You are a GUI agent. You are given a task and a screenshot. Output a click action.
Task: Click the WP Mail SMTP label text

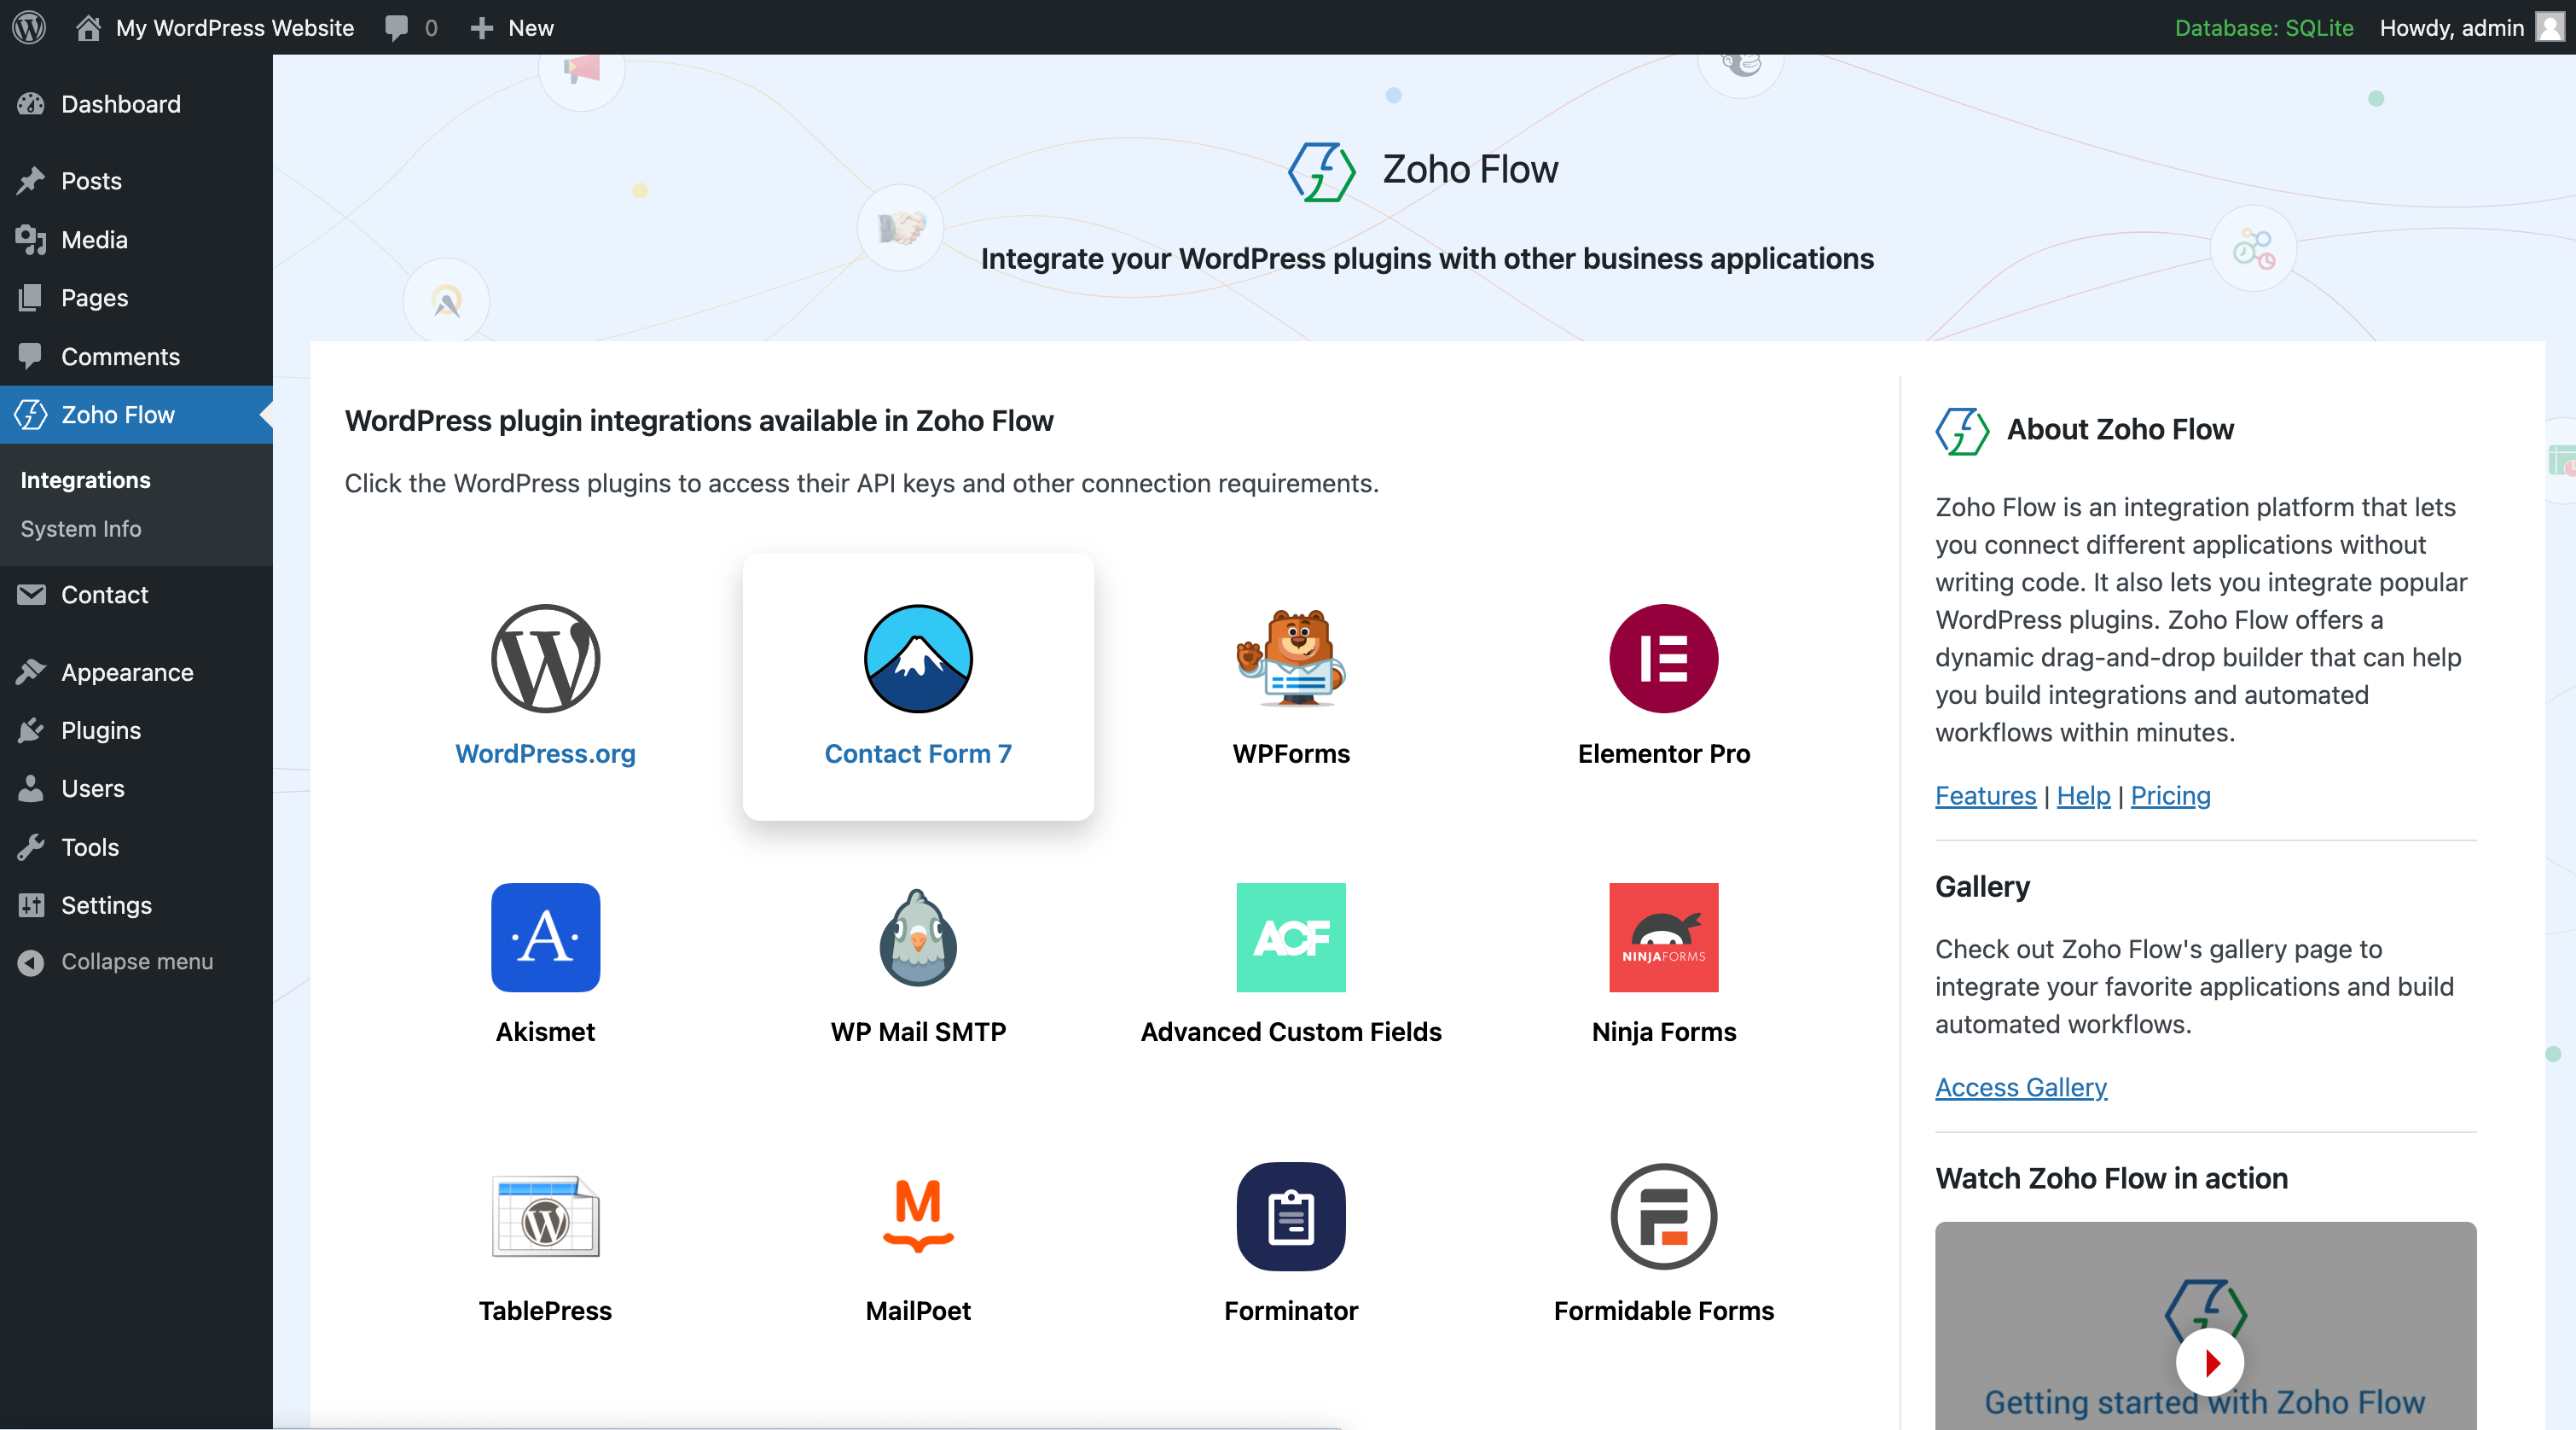coord(918,1032)
